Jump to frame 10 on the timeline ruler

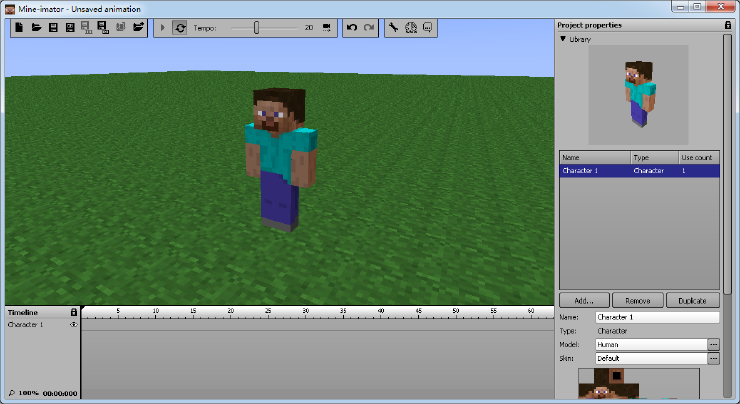point(156,312)
